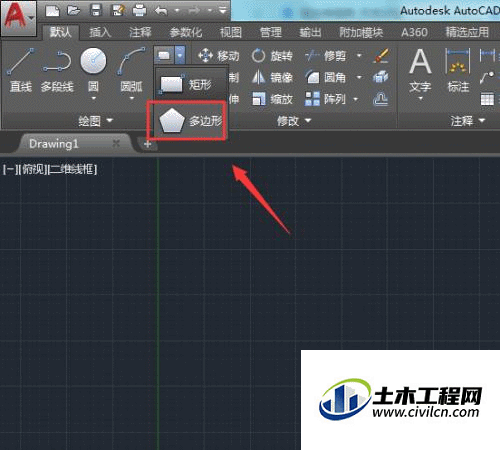500x450 pixels.
Task: Open the 俯视 view controls
Action: point(32,169)
